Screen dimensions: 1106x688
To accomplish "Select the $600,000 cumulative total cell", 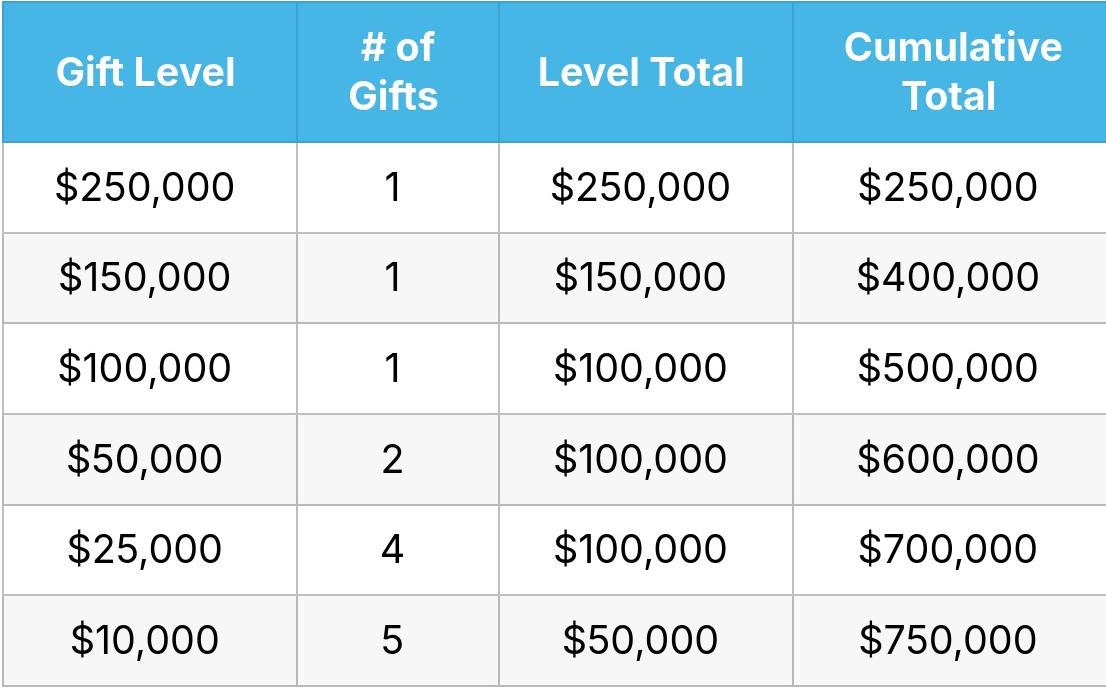I will tap(948, 459).
